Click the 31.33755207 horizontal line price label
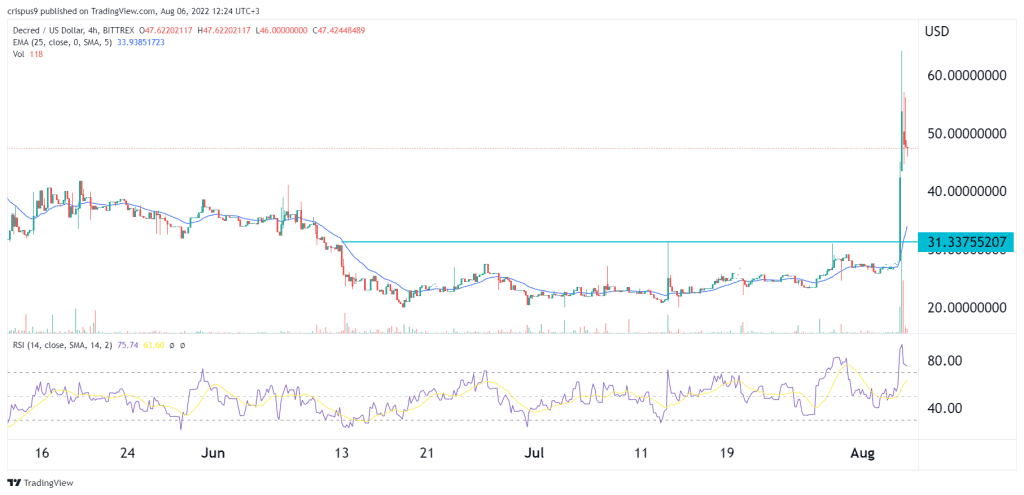 965,242
